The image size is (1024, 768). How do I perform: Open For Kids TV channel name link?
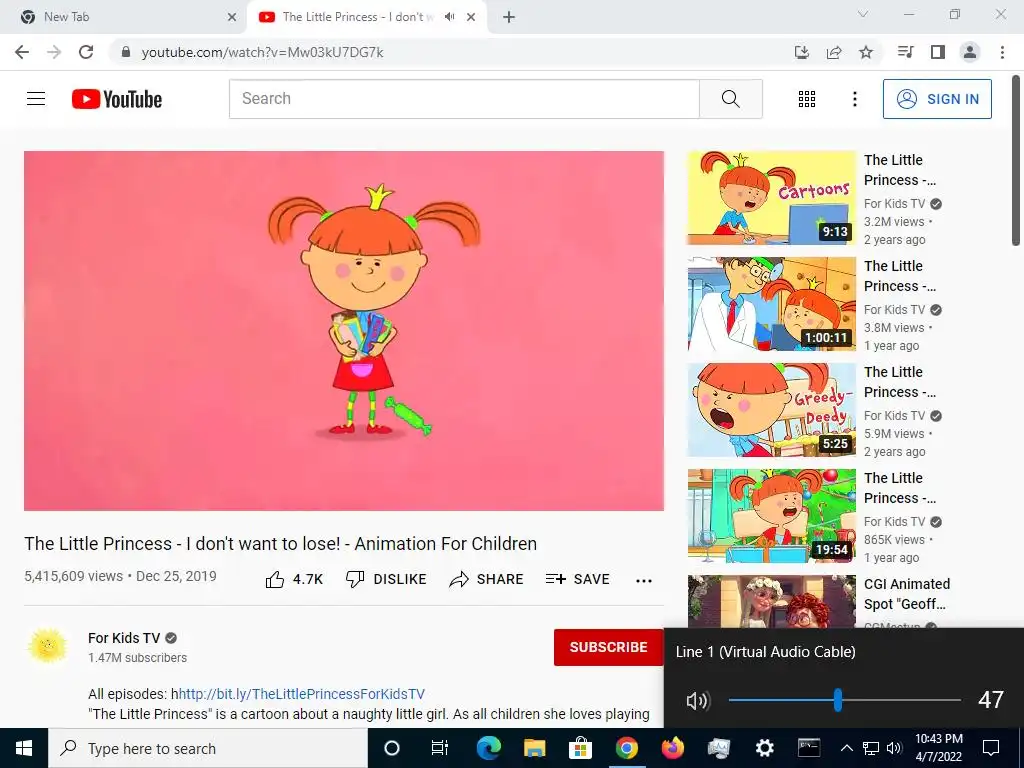[x=124, y=638]
